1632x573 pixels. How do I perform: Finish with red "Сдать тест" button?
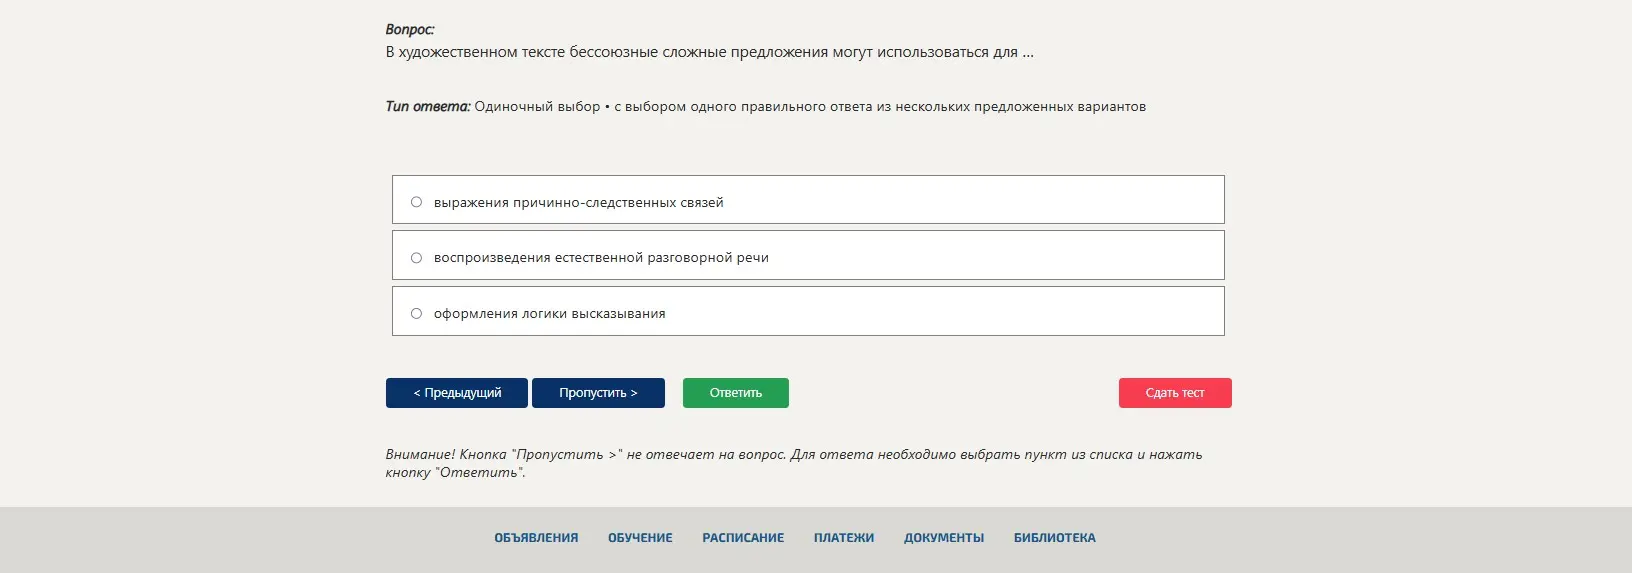click(x=1175, y=393)
